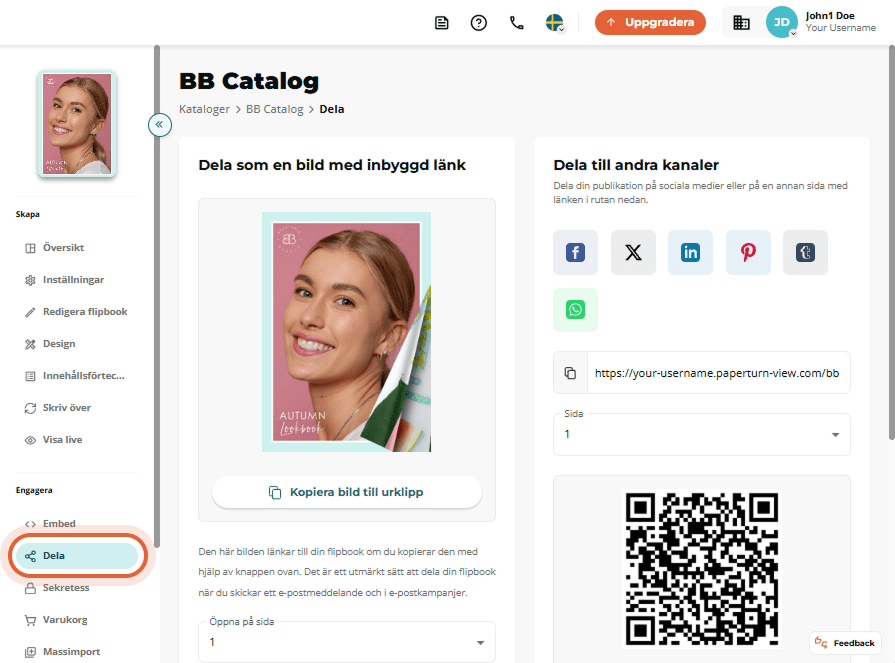Viewport: 895px width, 663px height.
Task: Click the sidebar vertical scrollbar
Action: 157,297
